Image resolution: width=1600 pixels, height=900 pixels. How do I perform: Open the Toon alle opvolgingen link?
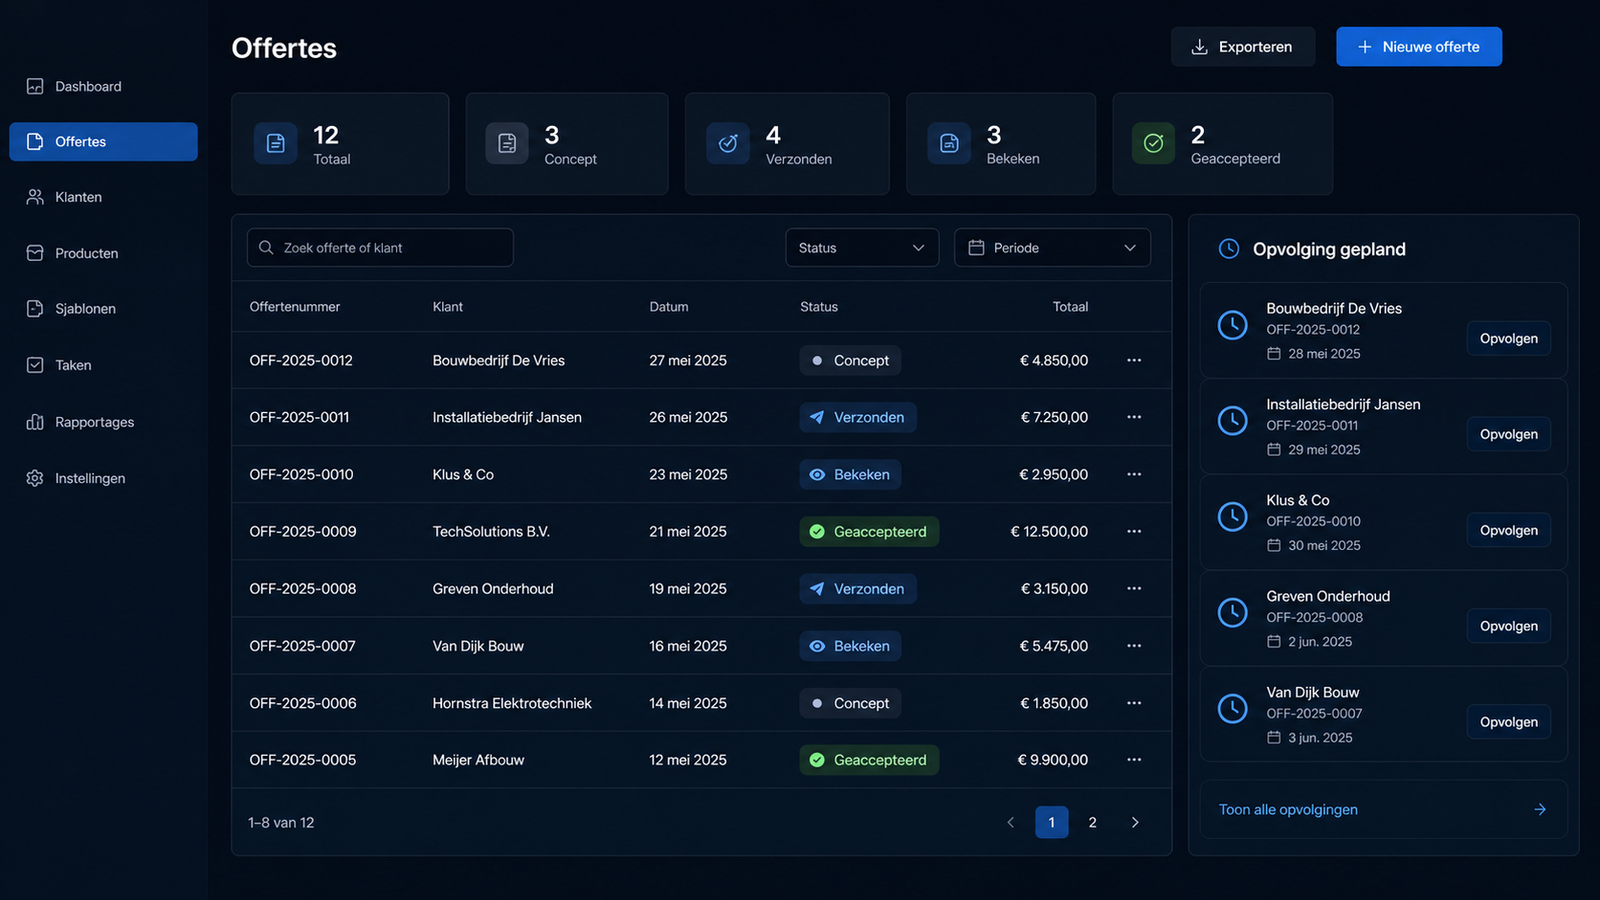1383,809
